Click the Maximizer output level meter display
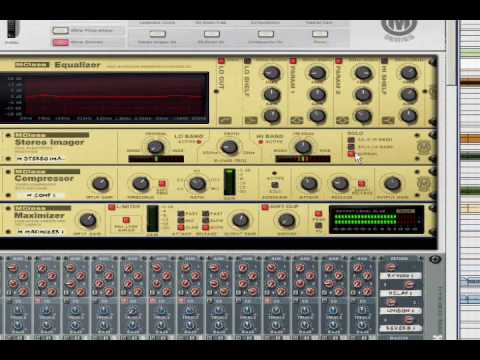The width and height of the screenshot is (480, 360). pyautogui.click(x=376, y=220)
